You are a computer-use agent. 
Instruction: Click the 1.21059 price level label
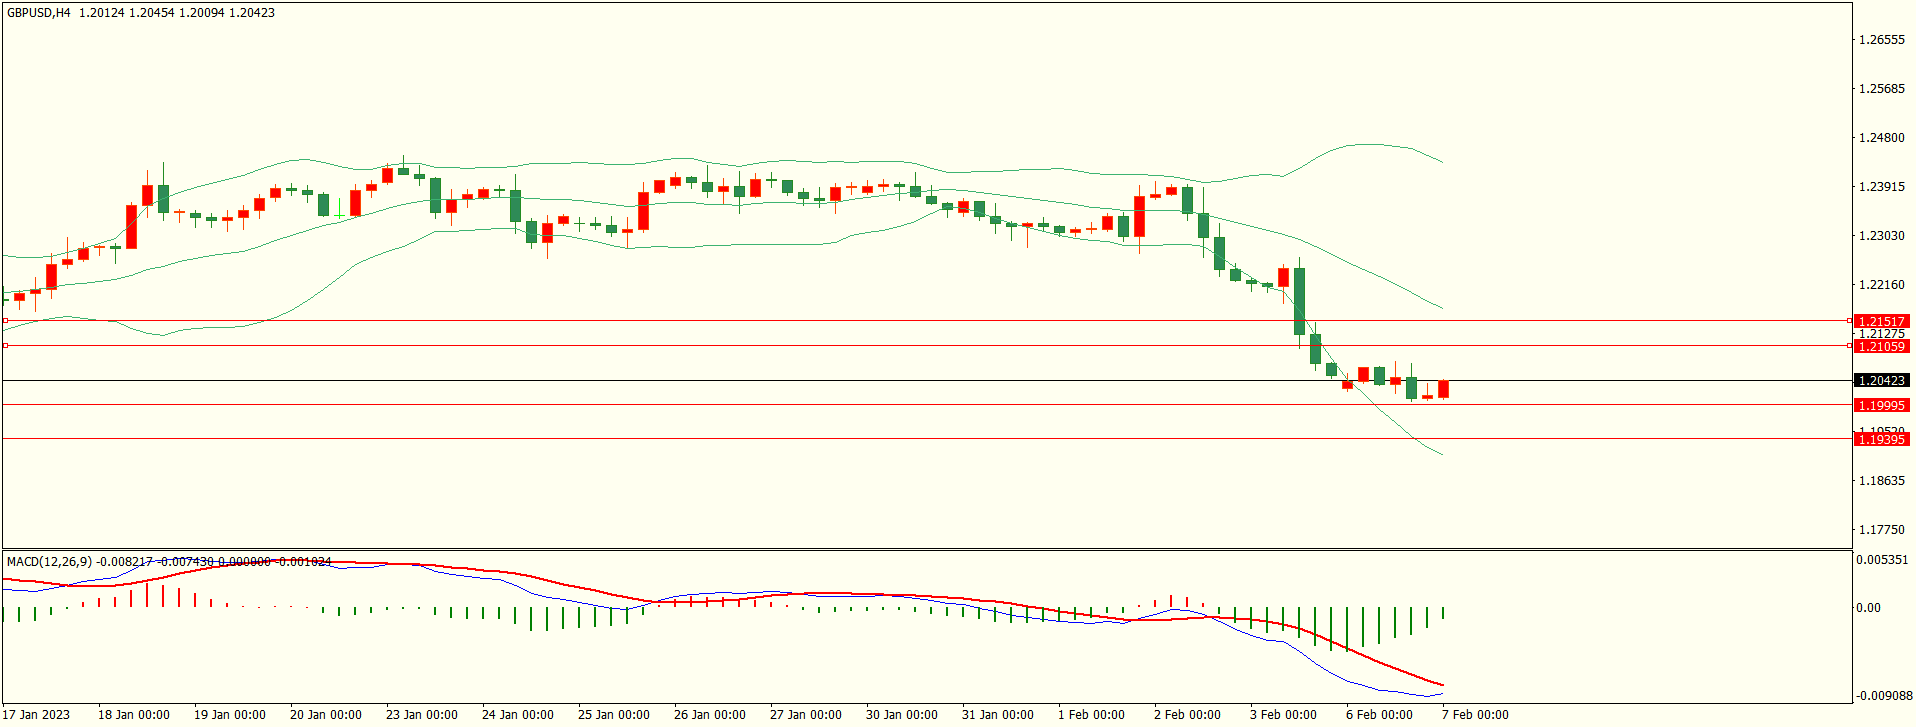pos(1881,346)
